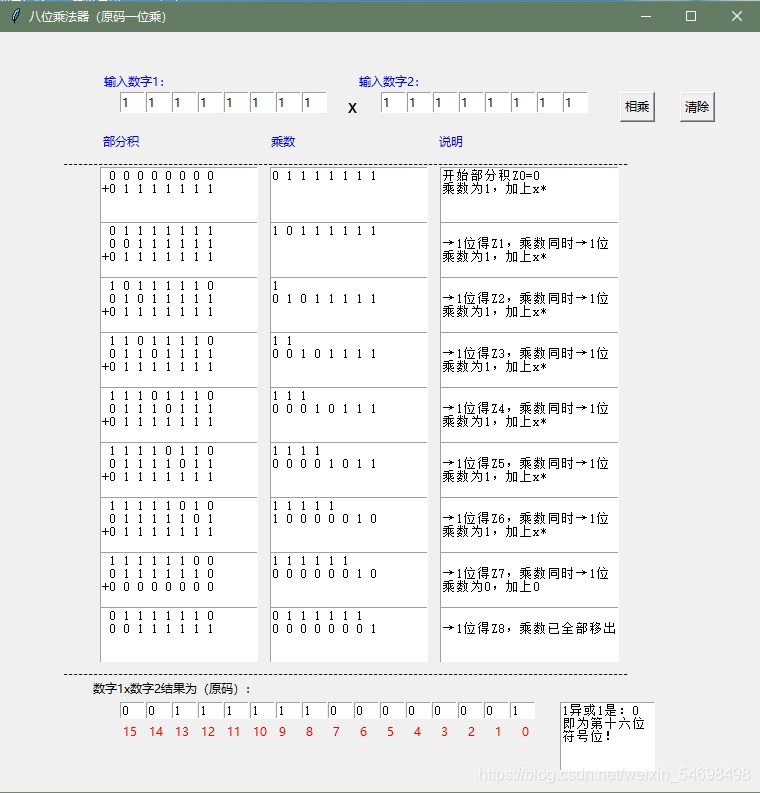Click the 部分积 column heading
The width and height of the screenshot is (760, 793).
(121, 142)
